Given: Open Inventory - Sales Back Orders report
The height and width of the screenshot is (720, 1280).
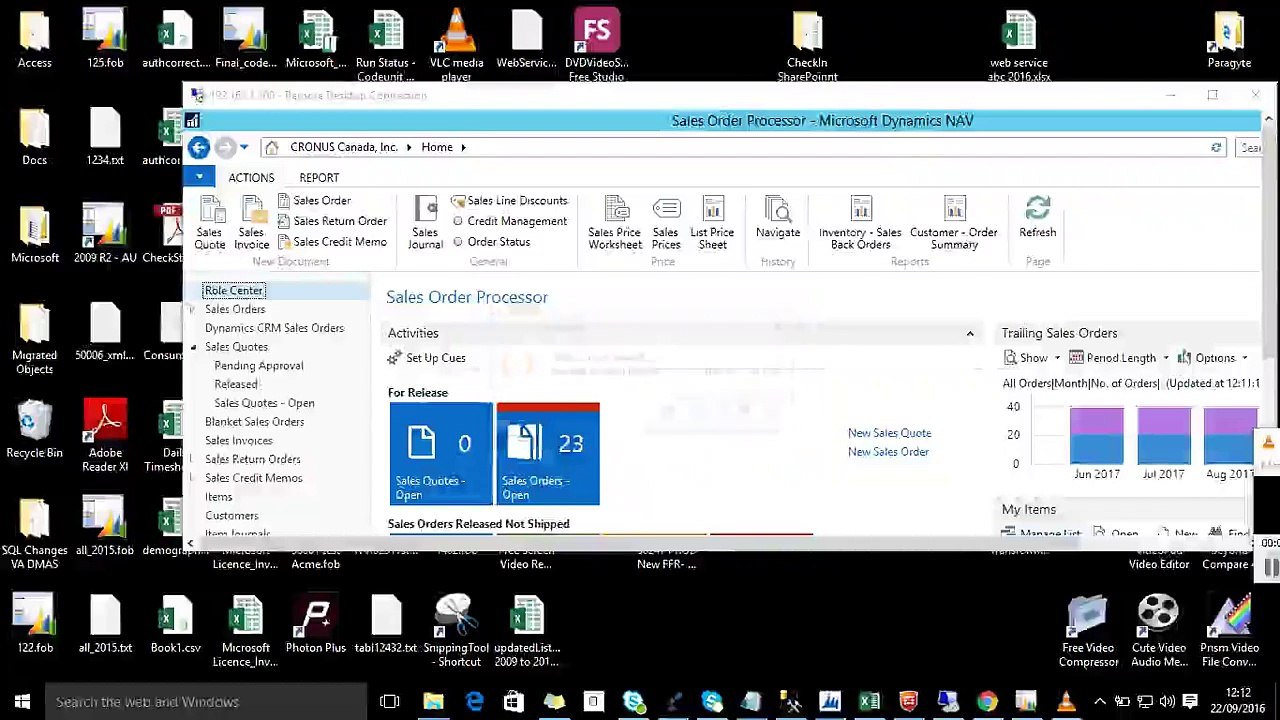Looking at the screenshot, I should pos(860,222).
